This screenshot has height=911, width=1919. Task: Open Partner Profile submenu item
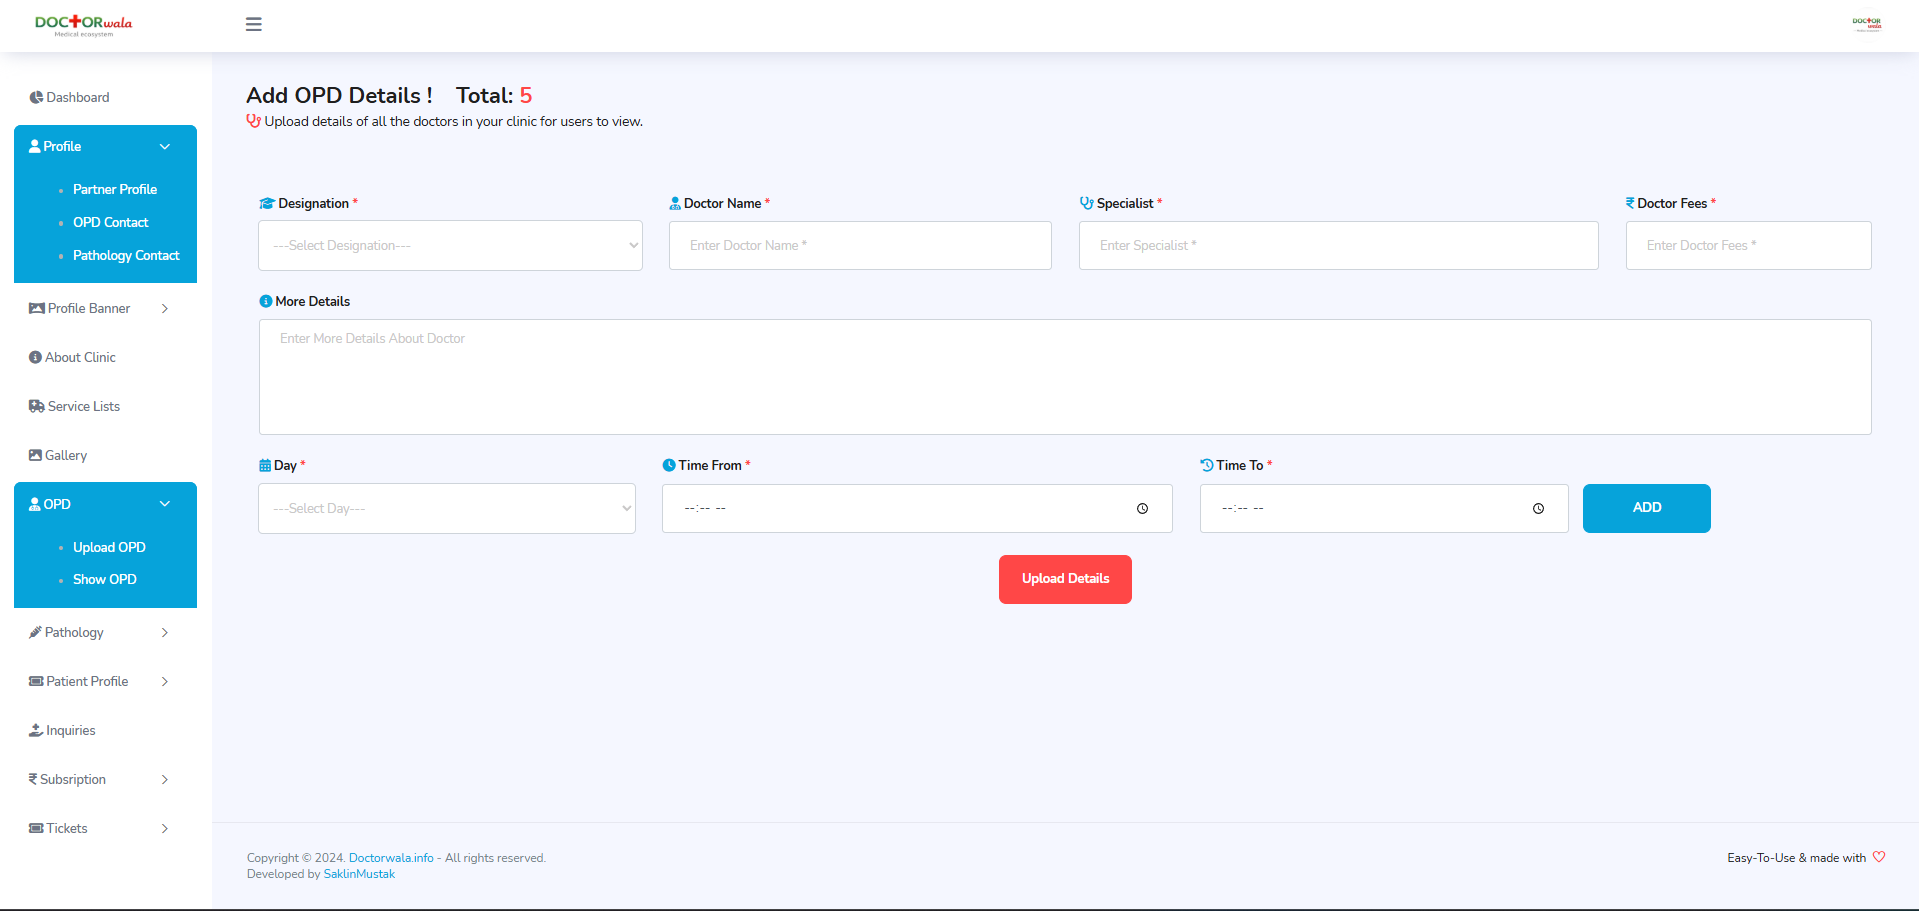[x=115, y=189]
